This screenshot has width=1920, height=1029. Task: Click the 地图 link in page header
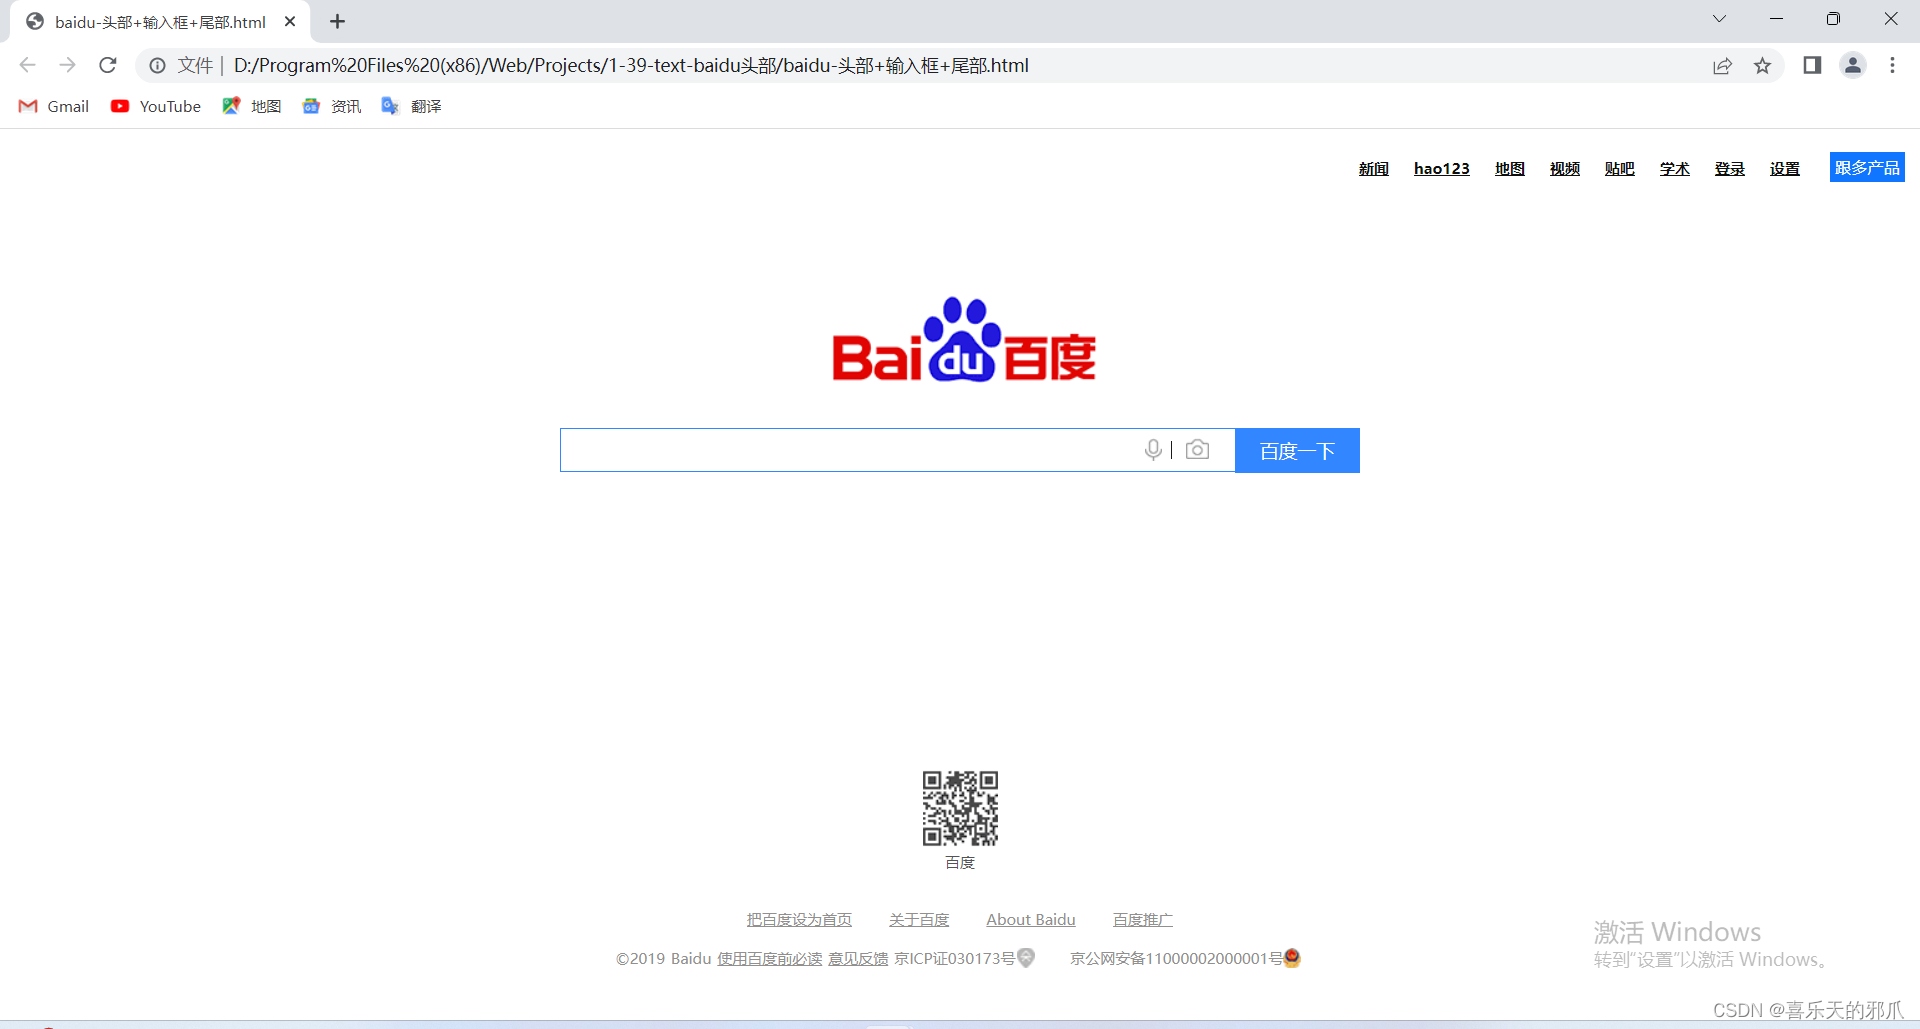point(1510,168)
